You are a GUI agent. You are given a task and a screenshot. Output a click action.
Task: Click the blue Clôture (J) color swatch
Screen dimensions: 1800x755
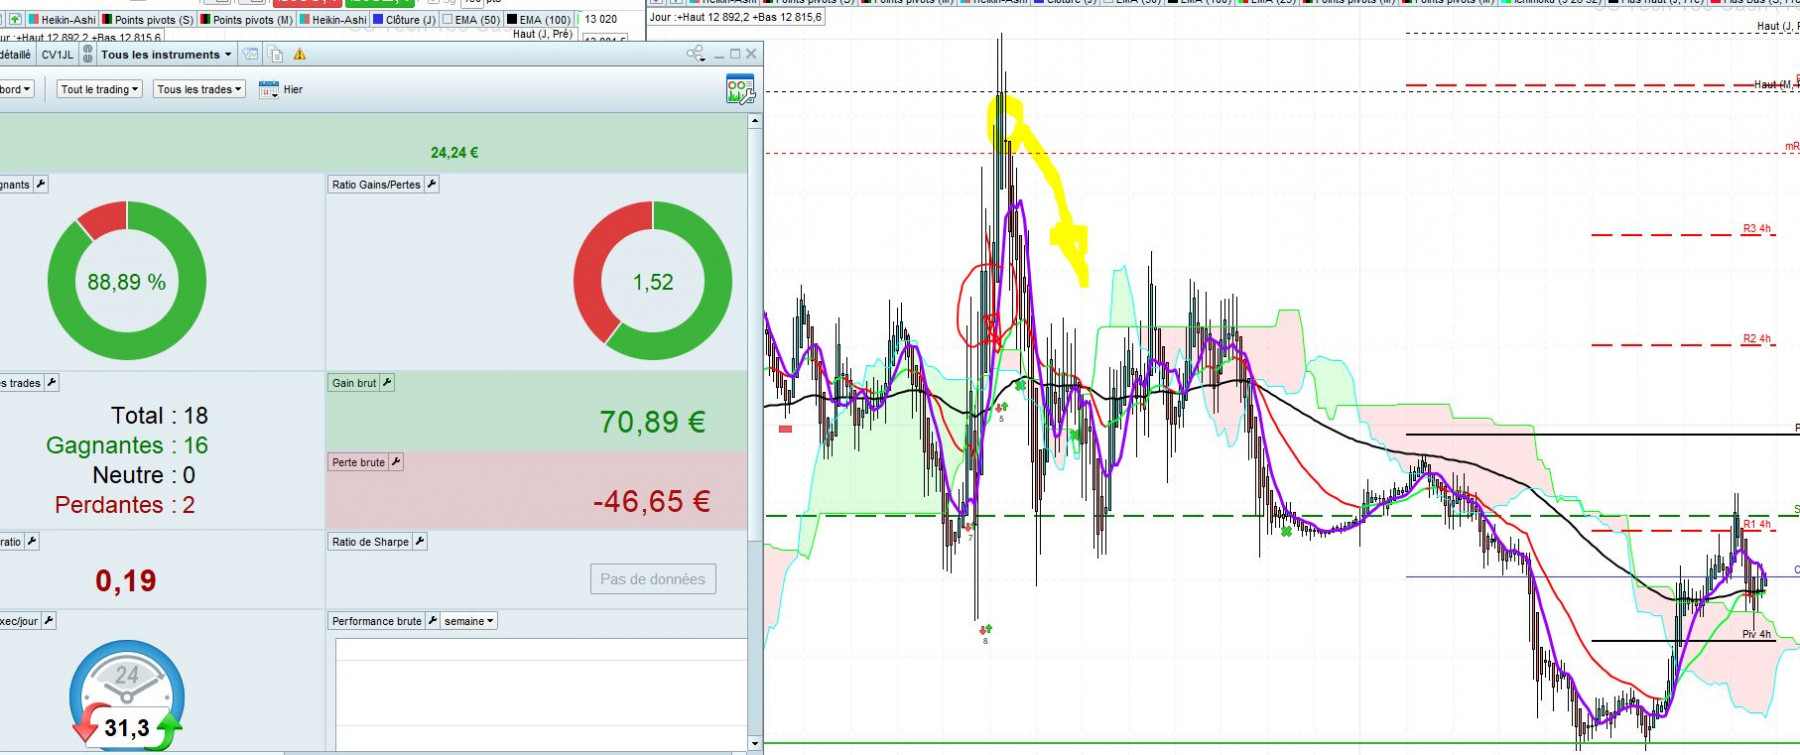click(x=378, y=19)
